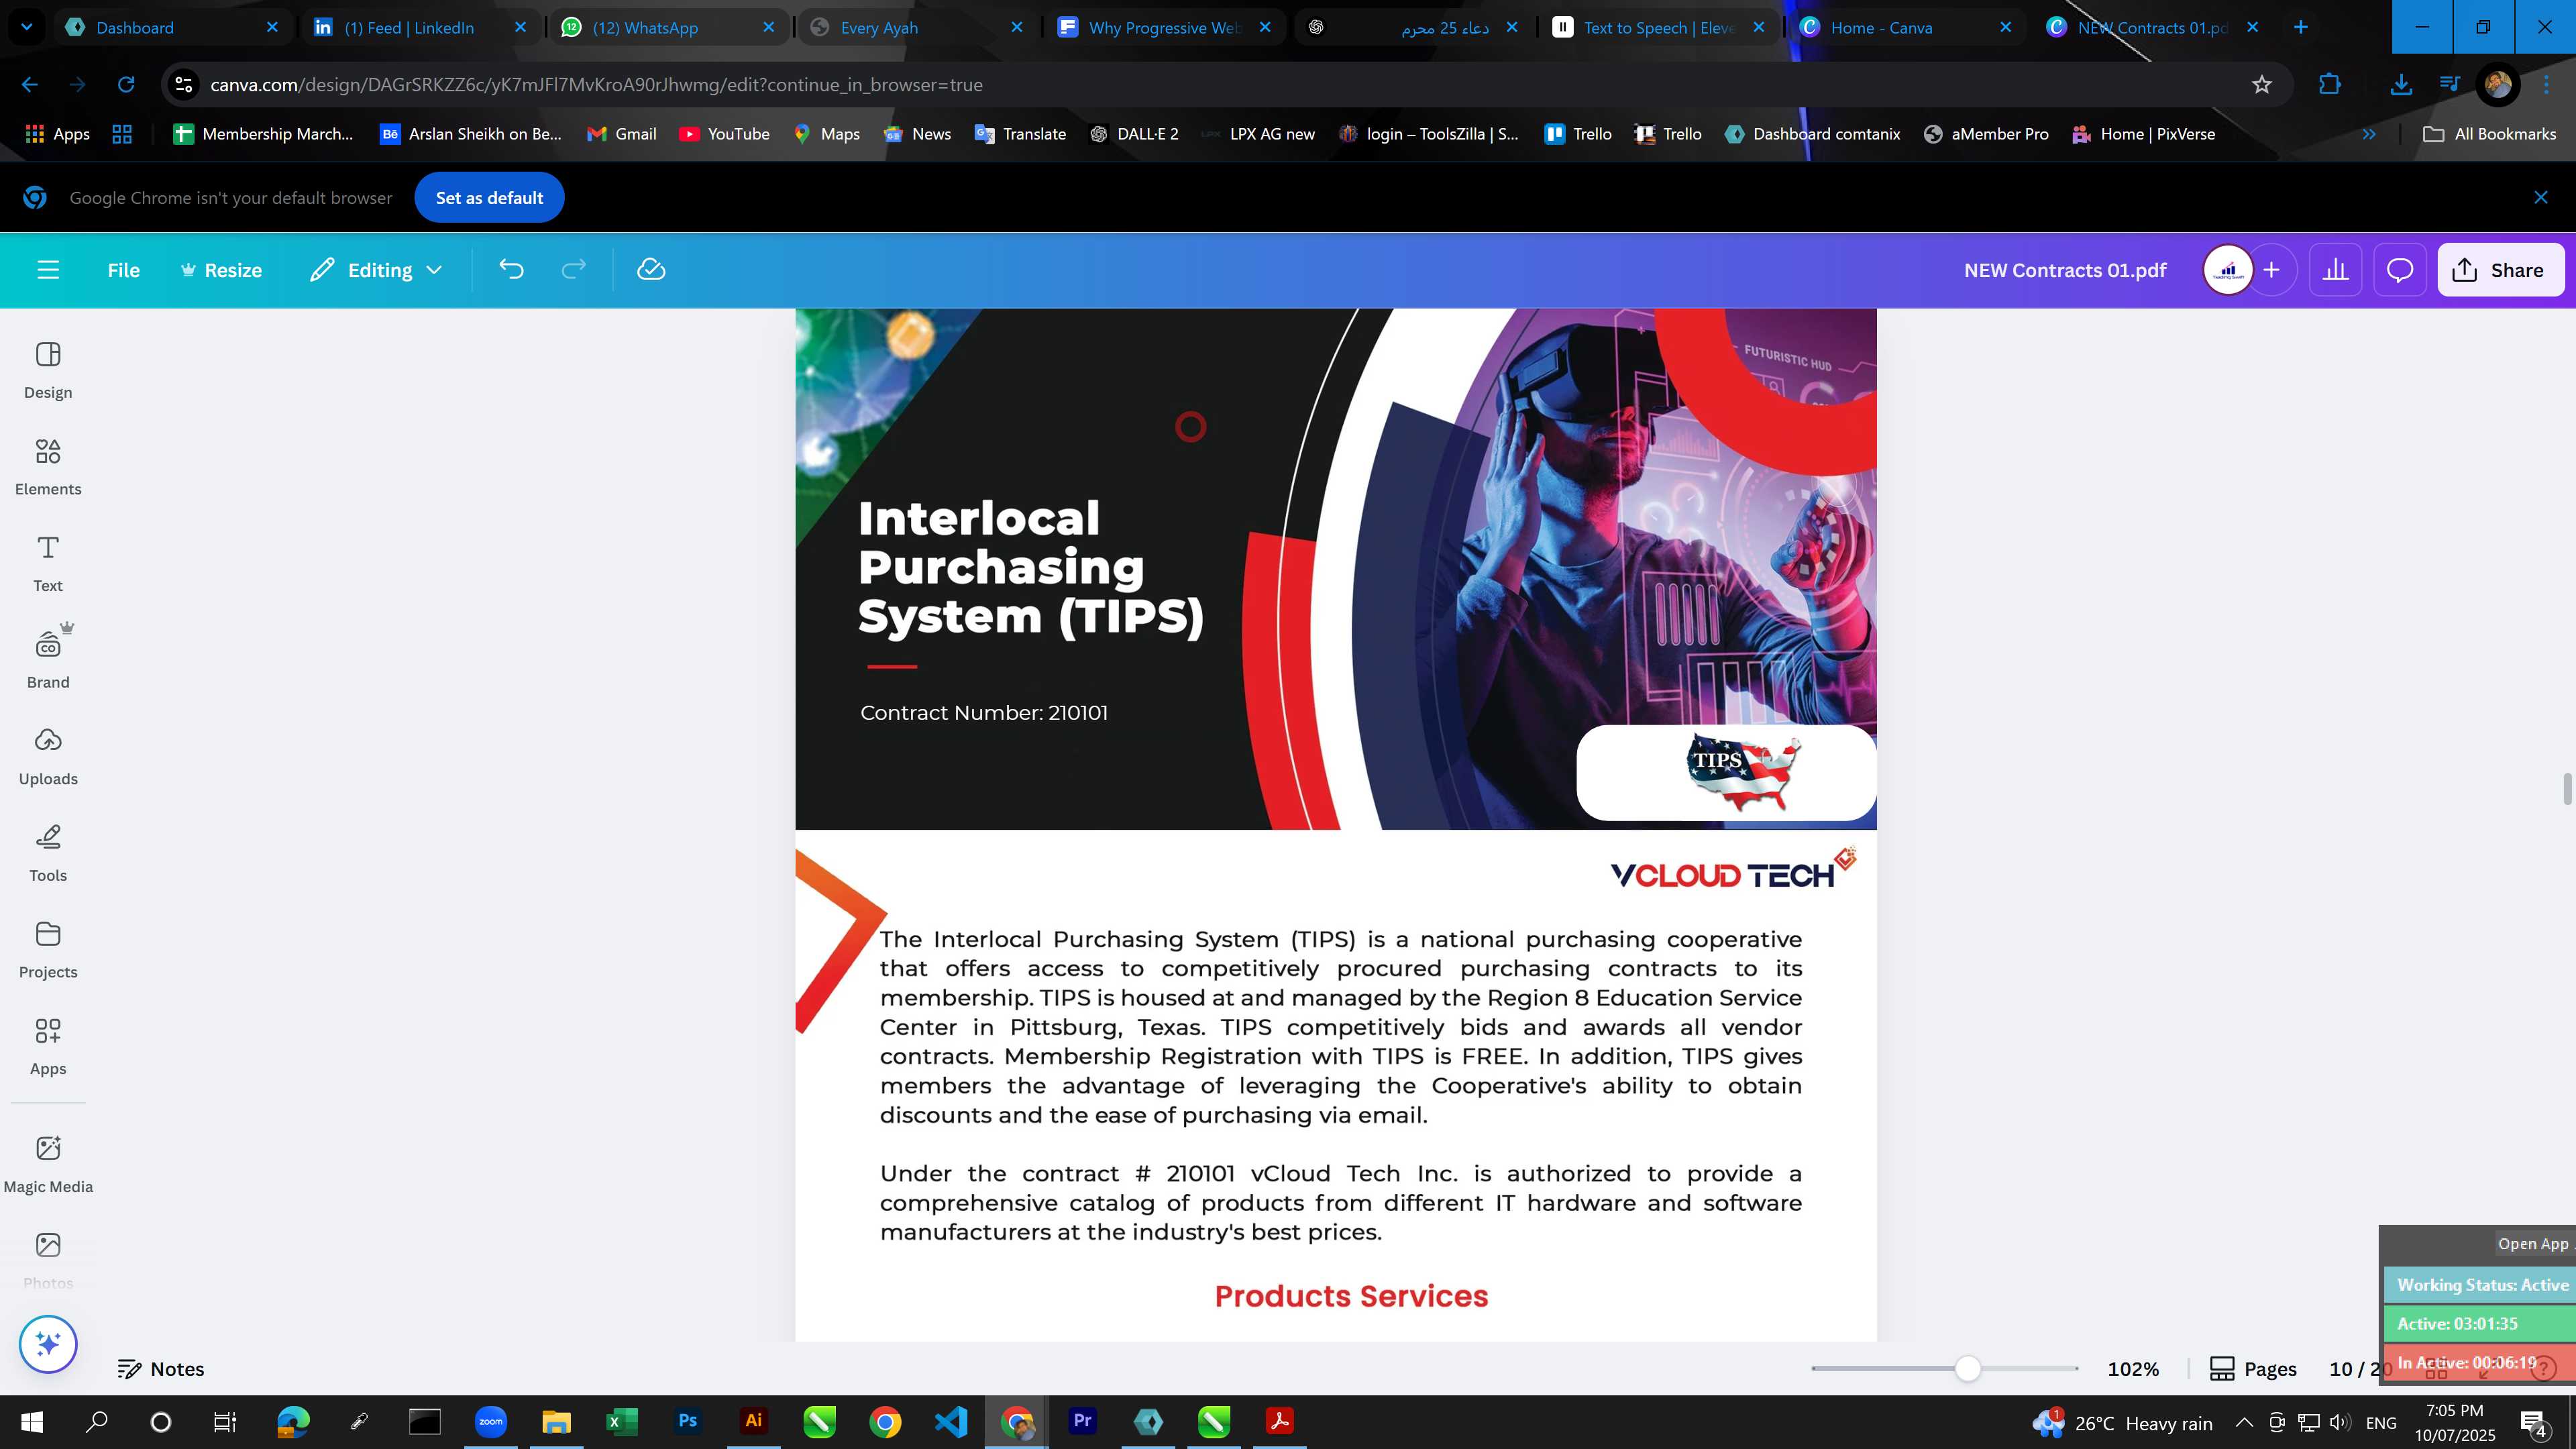The width and height of the screenshot is (2576, 1449).
Task: Redo the last action
Action: coord(573,270)
